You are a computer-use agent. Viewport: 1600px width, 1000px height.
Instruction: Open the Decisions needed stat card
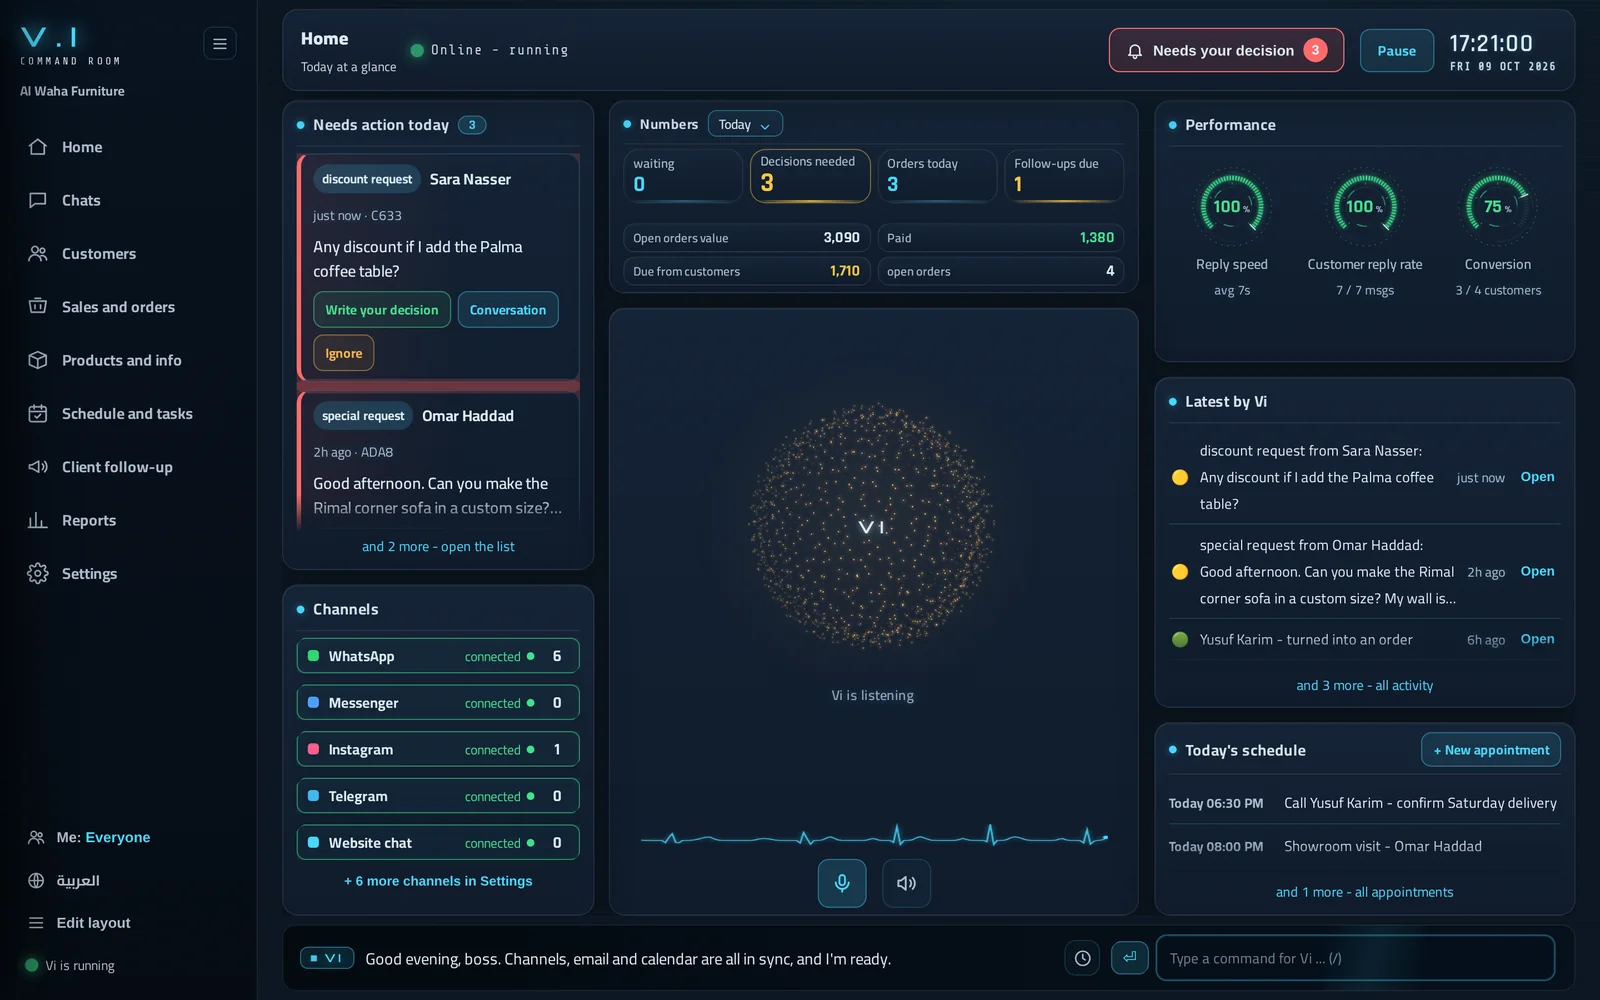(810, 176)
